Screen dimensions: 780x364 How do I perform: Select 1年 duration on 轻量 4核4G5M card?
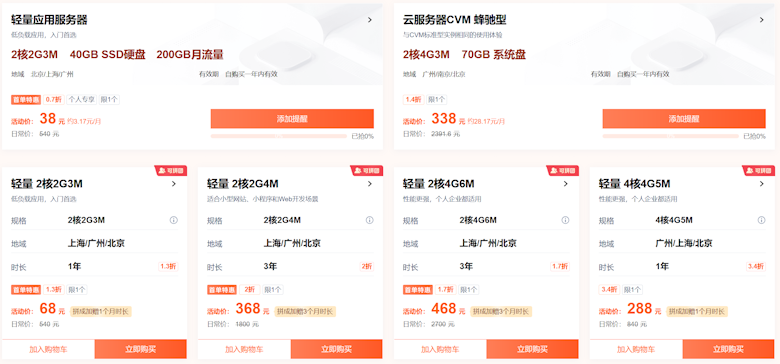[x=662, y=267]
